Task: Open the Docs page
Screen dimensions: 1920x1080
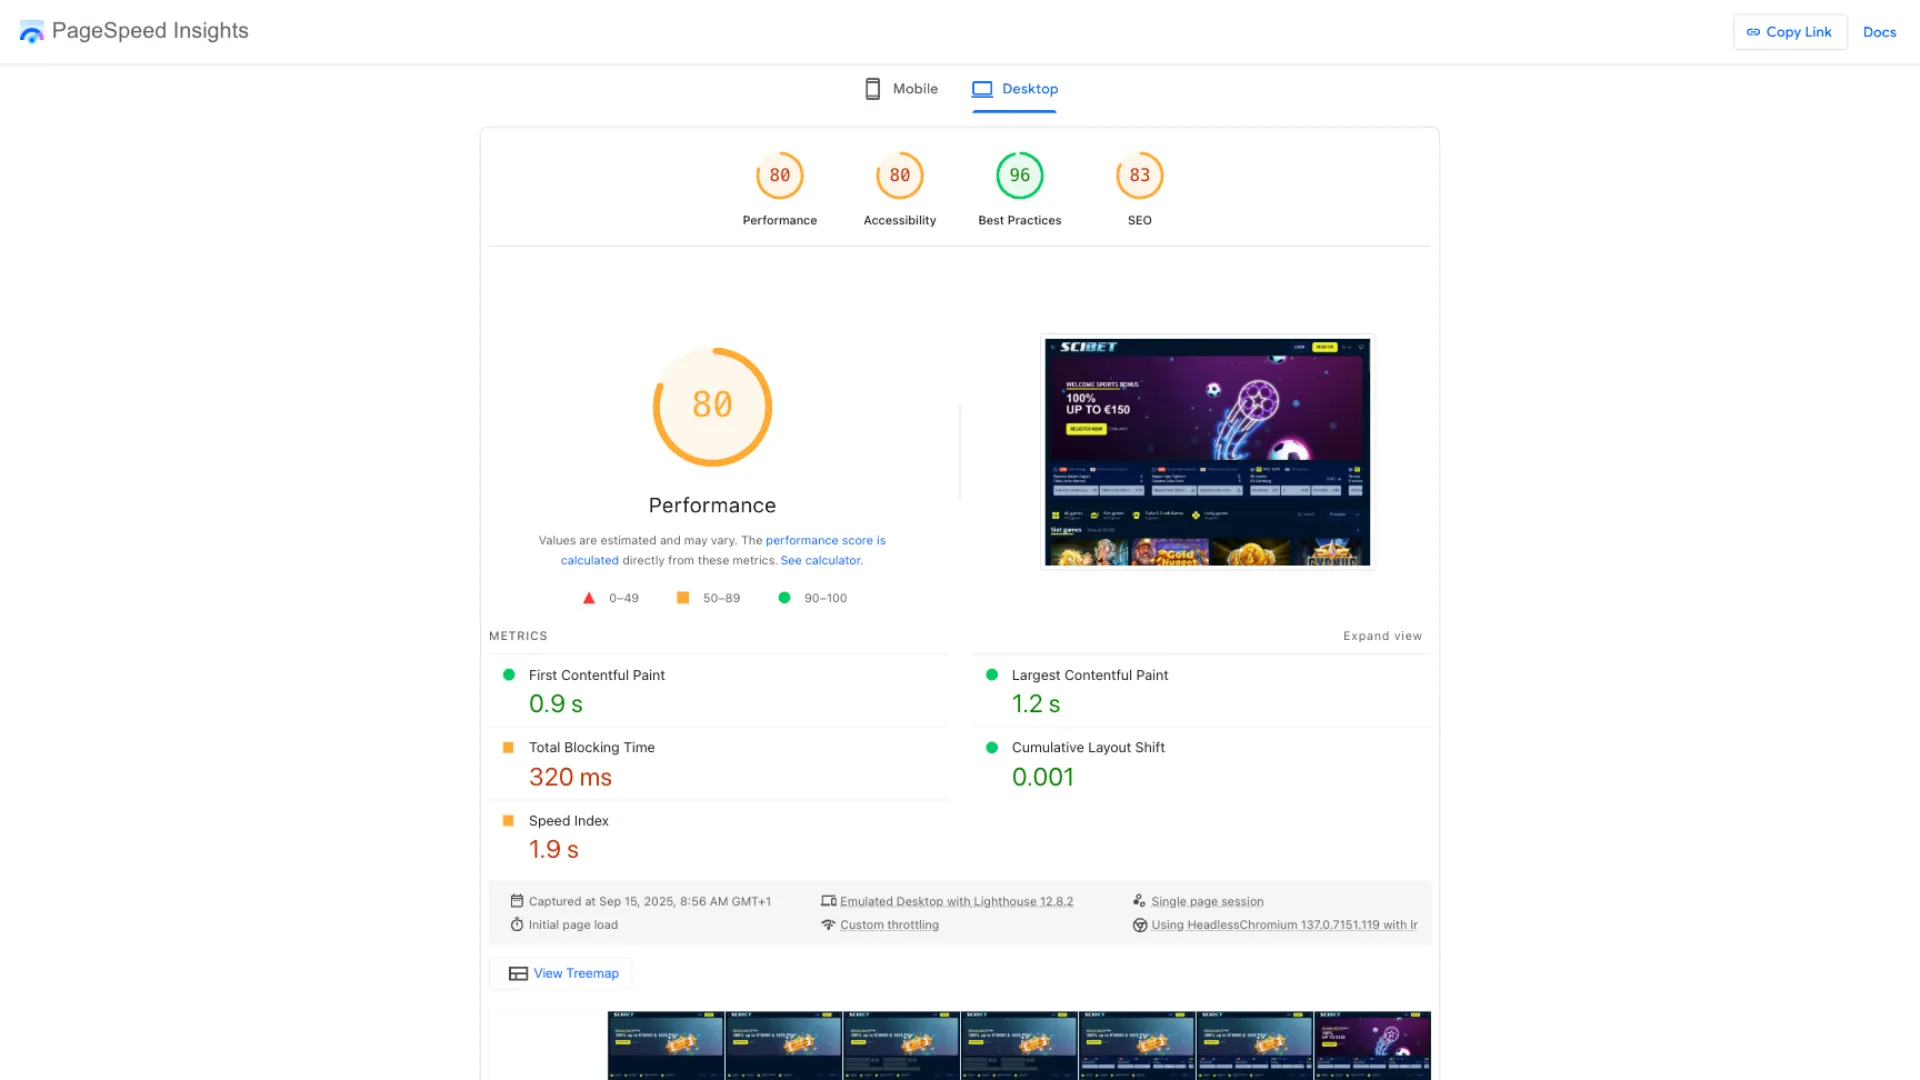Action: click(x=1879, y=31)
